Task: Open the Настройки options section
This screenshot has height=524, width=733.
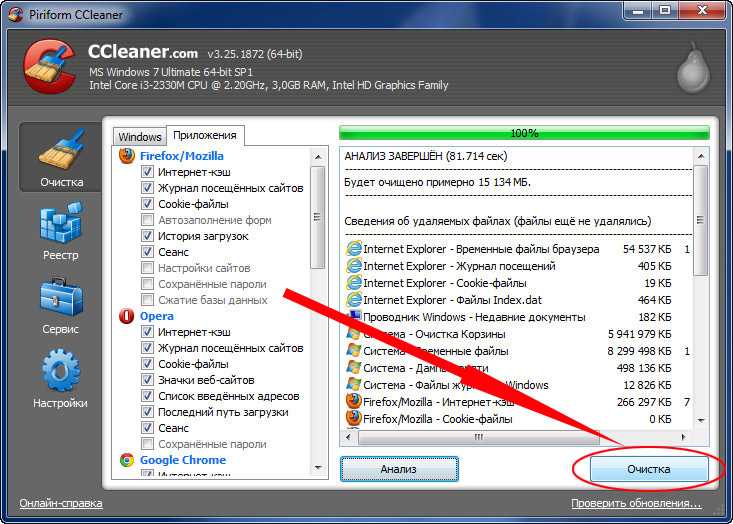Action: pos(61,380)
